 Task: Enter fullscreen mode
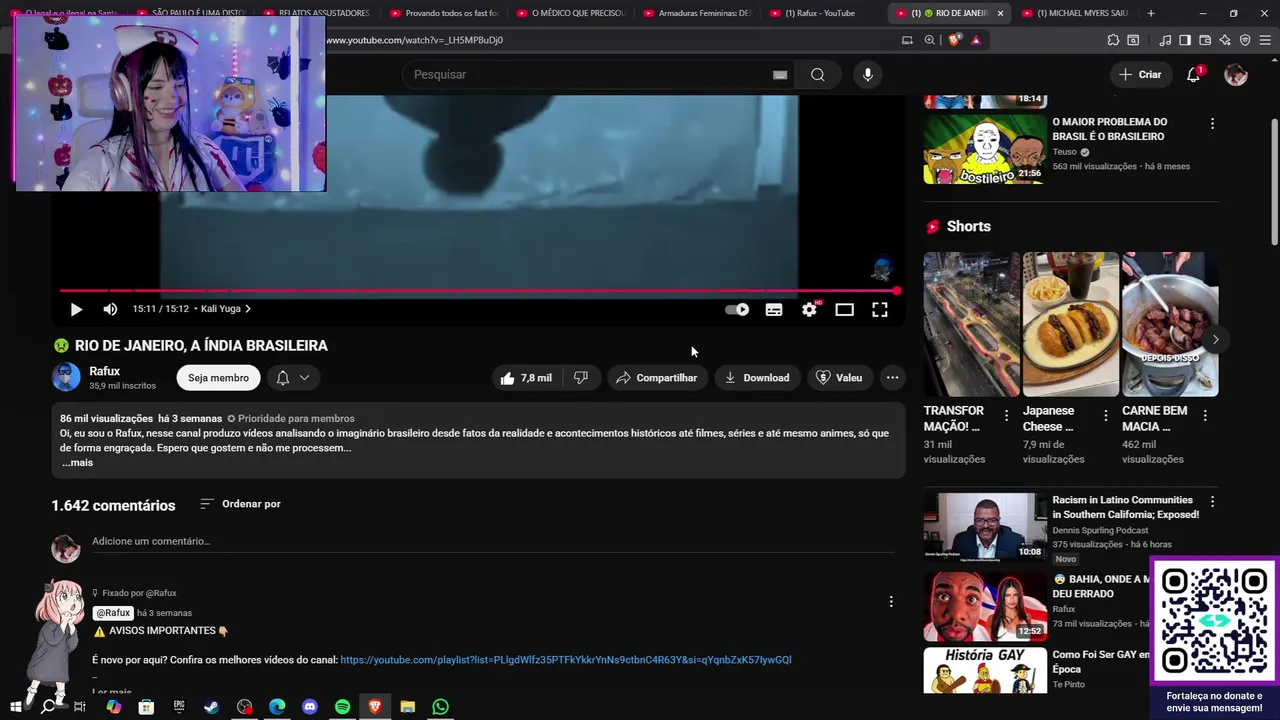point(880,309)
